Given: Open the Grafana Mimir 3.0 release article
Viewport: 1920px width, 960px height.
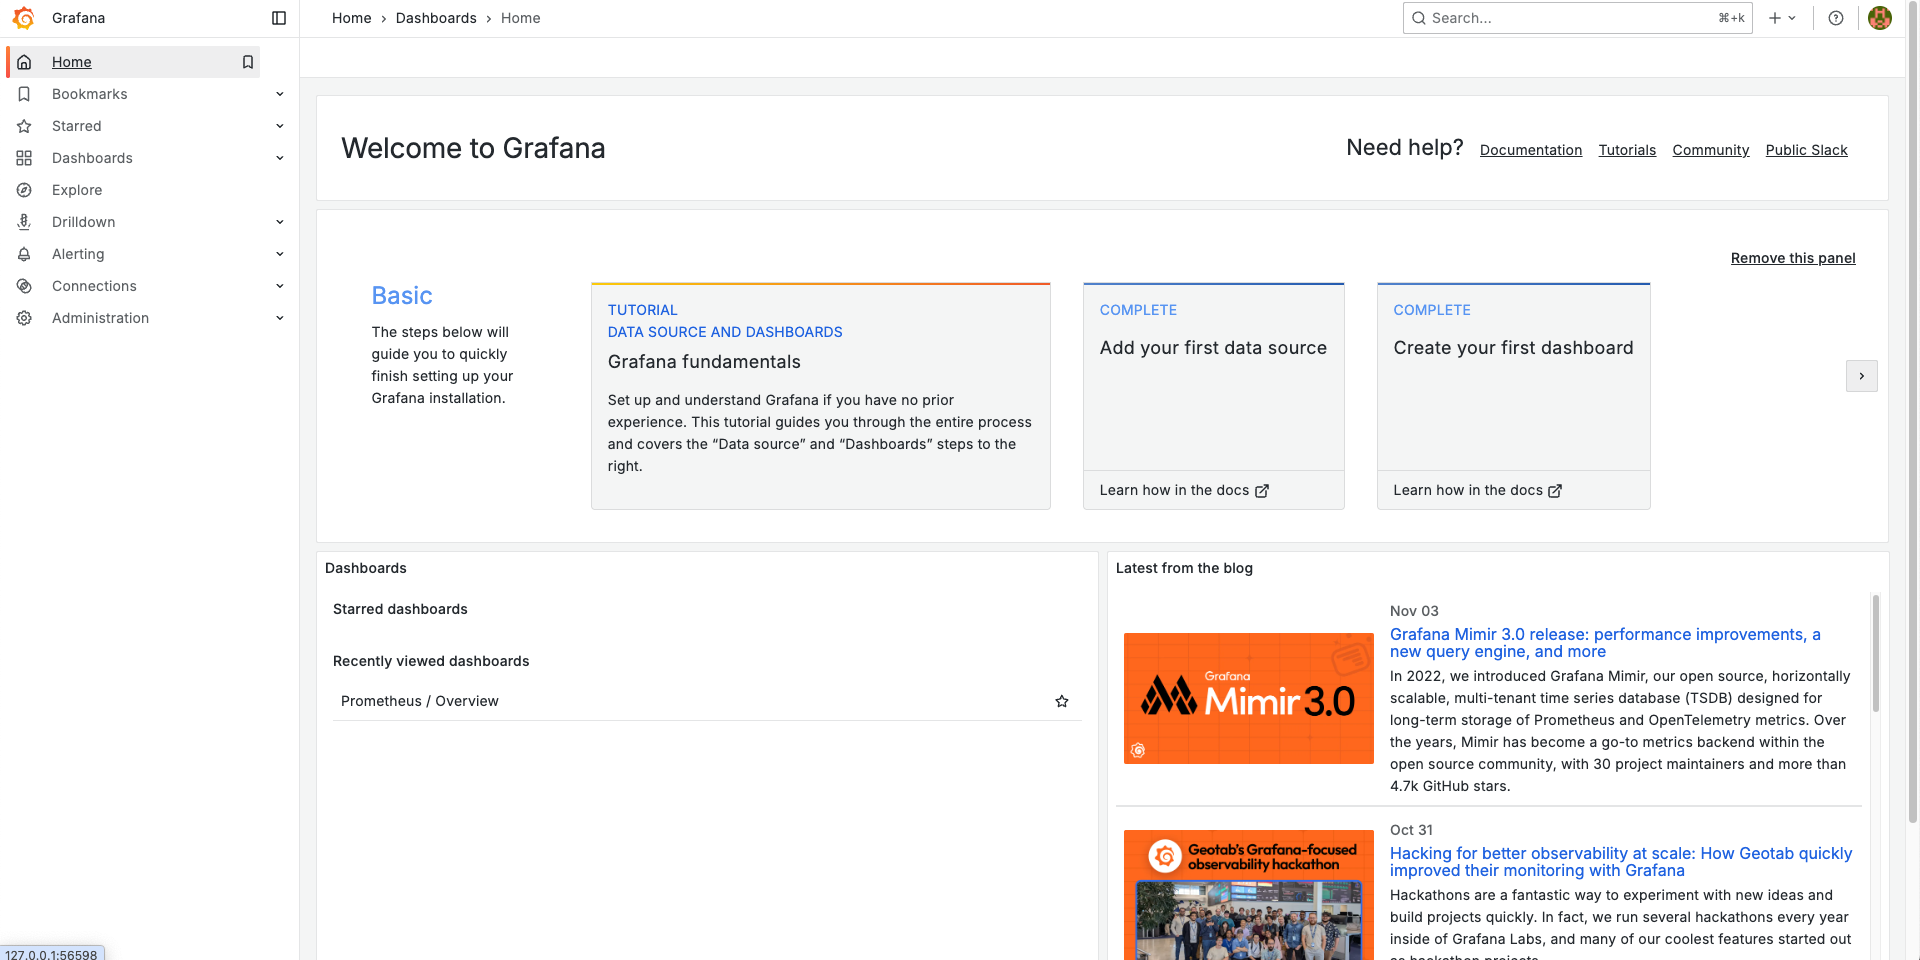Looking at the screenshot, I should 1605,643.
